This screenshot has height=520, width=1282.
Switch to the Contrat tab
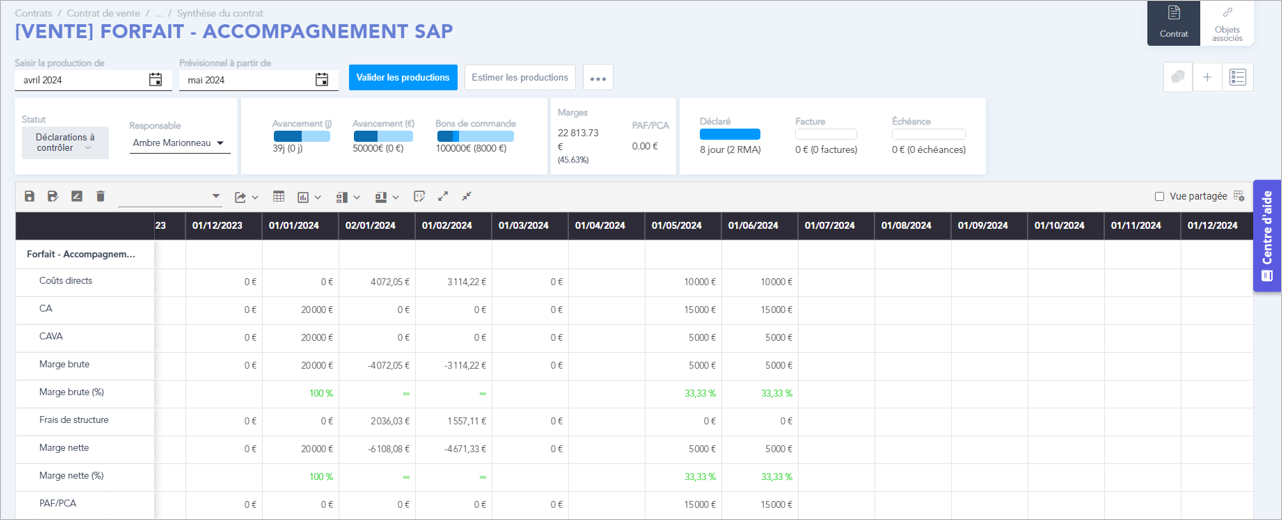click(1174, 23)
